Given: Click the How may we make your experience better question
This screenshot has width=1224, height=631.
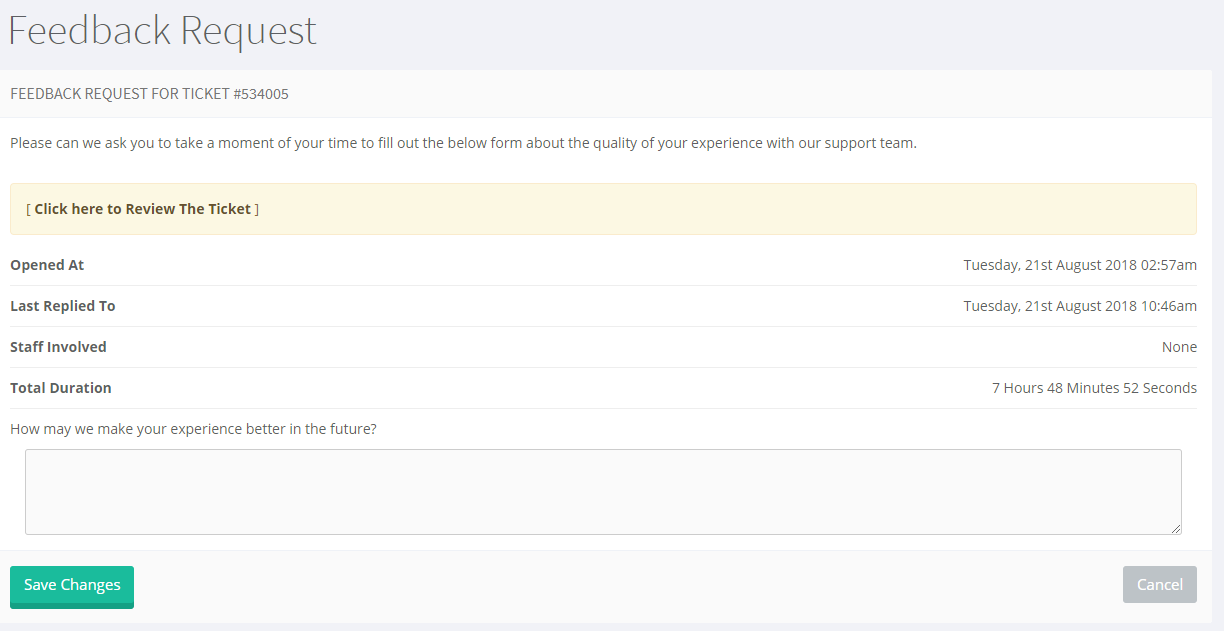Looking at the screenshot, I should coord(193,429).
